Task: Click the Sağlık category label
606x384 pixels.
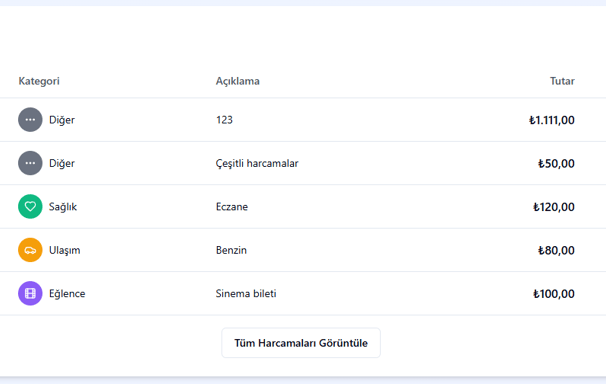Action: click(x=63, y=207)
